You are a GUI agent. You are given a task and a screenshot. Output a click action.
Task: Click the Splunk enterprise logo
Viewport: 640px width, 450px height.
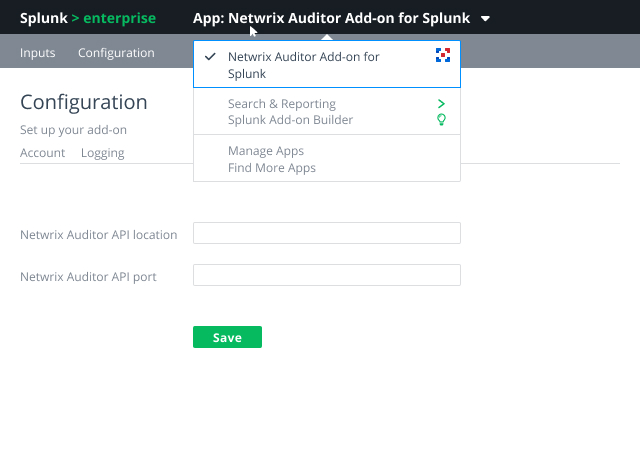(x=88, y=18)
